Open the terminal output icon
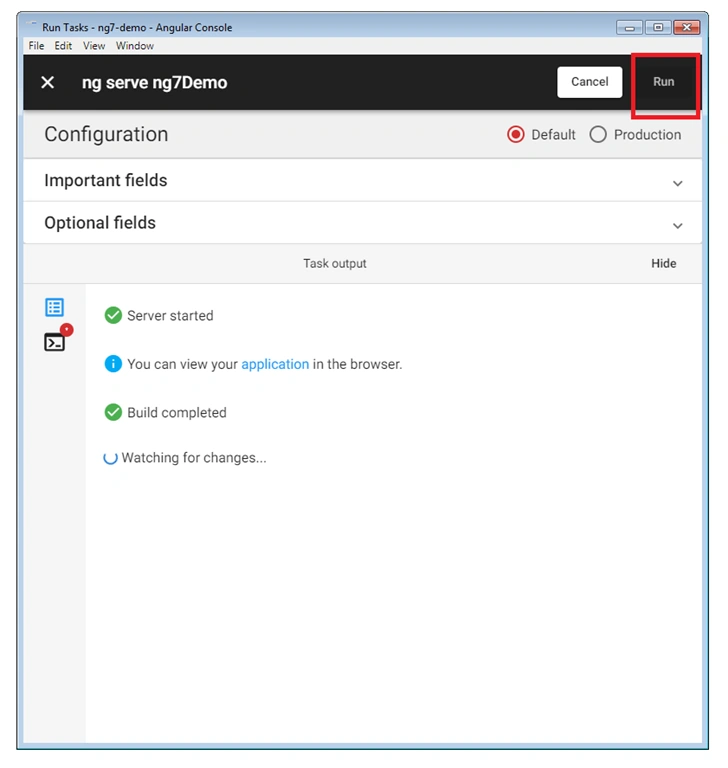 (54, 342)
